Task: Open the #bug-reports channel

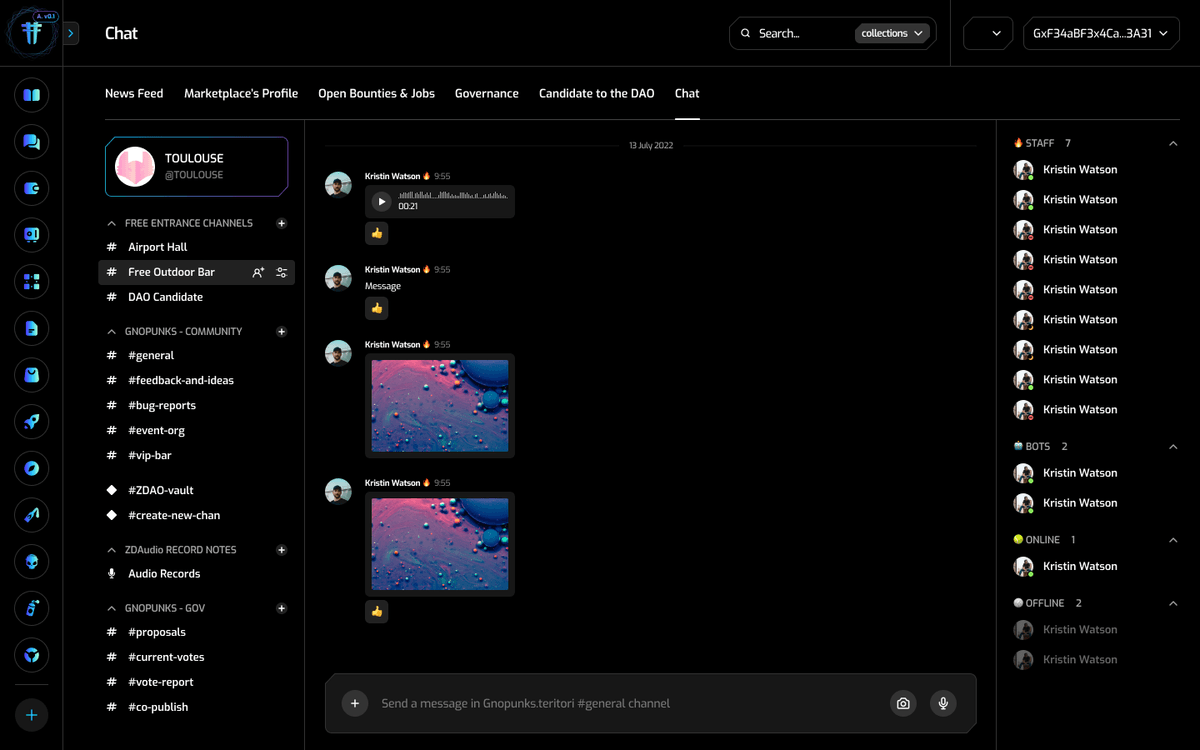Action: click(x=162, y=405)
